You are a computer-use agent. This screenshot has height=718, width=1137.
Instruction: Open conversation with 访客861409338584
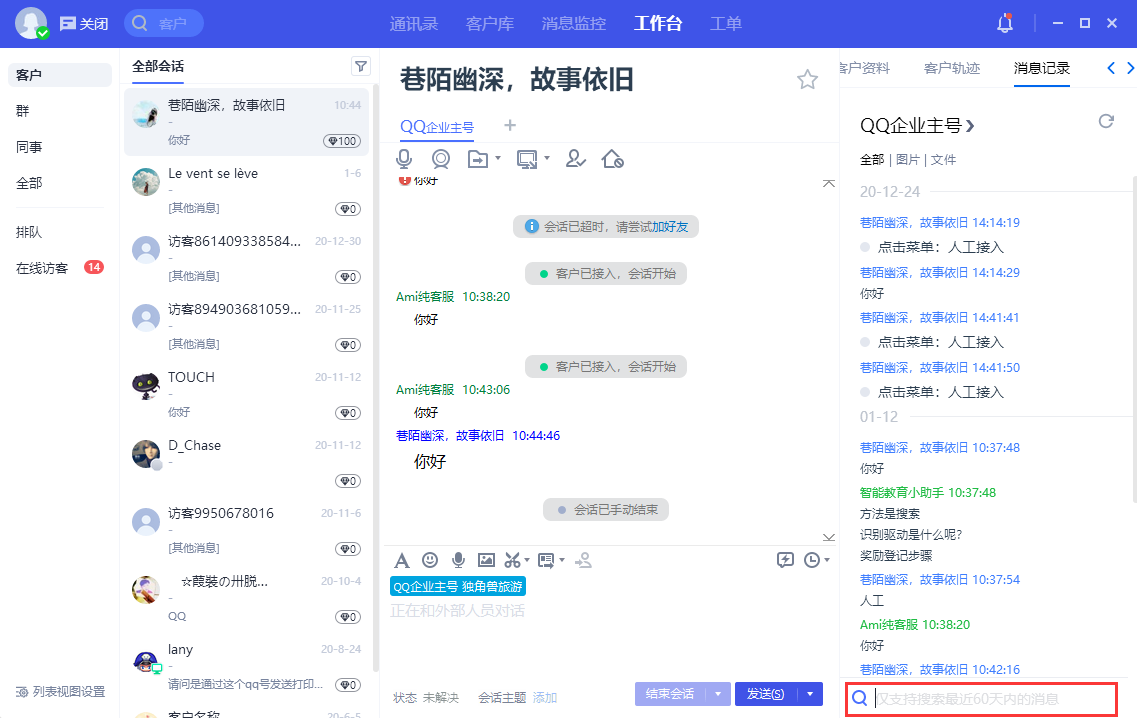(x=247, y=259)
